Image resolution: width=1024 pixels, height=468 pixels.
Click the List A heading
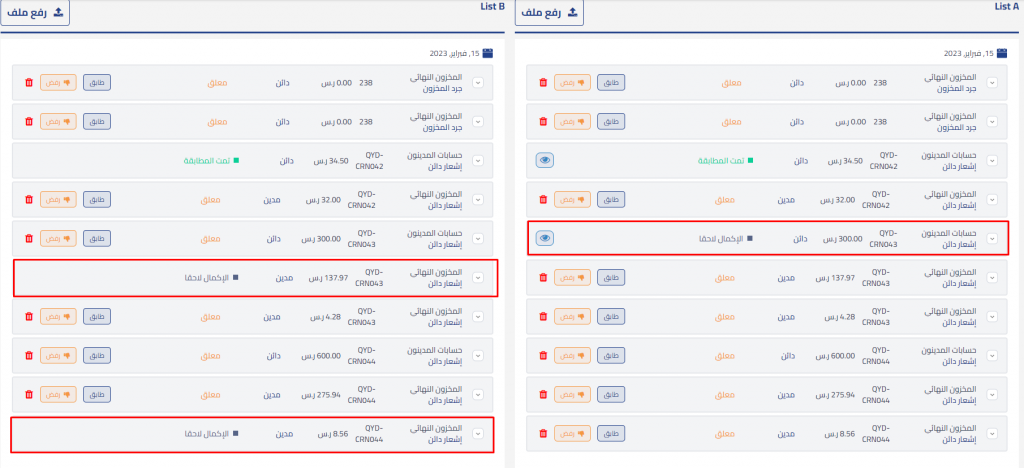click(x=1008, y=7)
